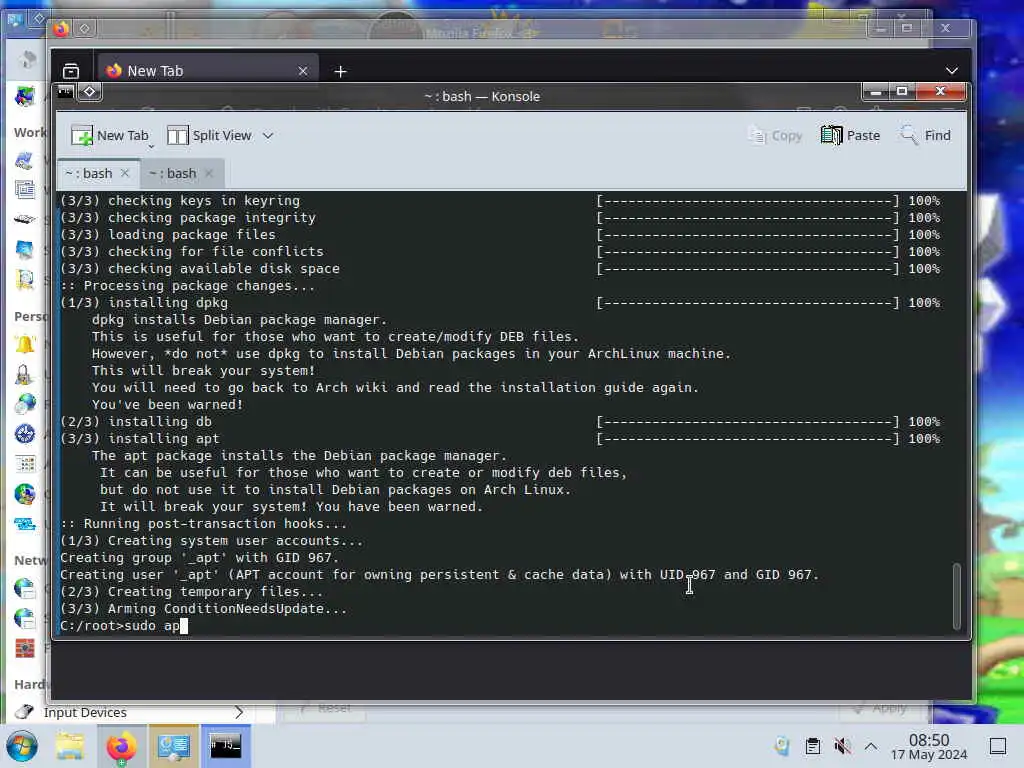1024x768 pixels.
Task: Click the bell notifications icon in Settings sidebar
Action: click(24, 344)
